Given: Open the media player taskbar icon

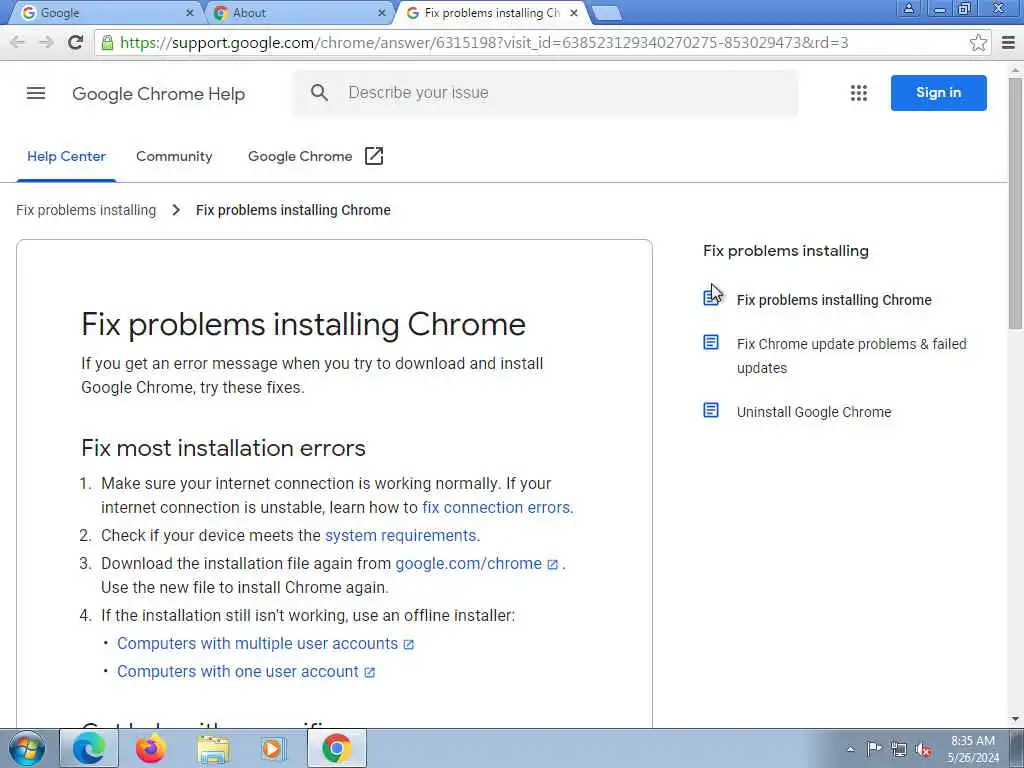Looking at the screenshot, I should point(274,748).
